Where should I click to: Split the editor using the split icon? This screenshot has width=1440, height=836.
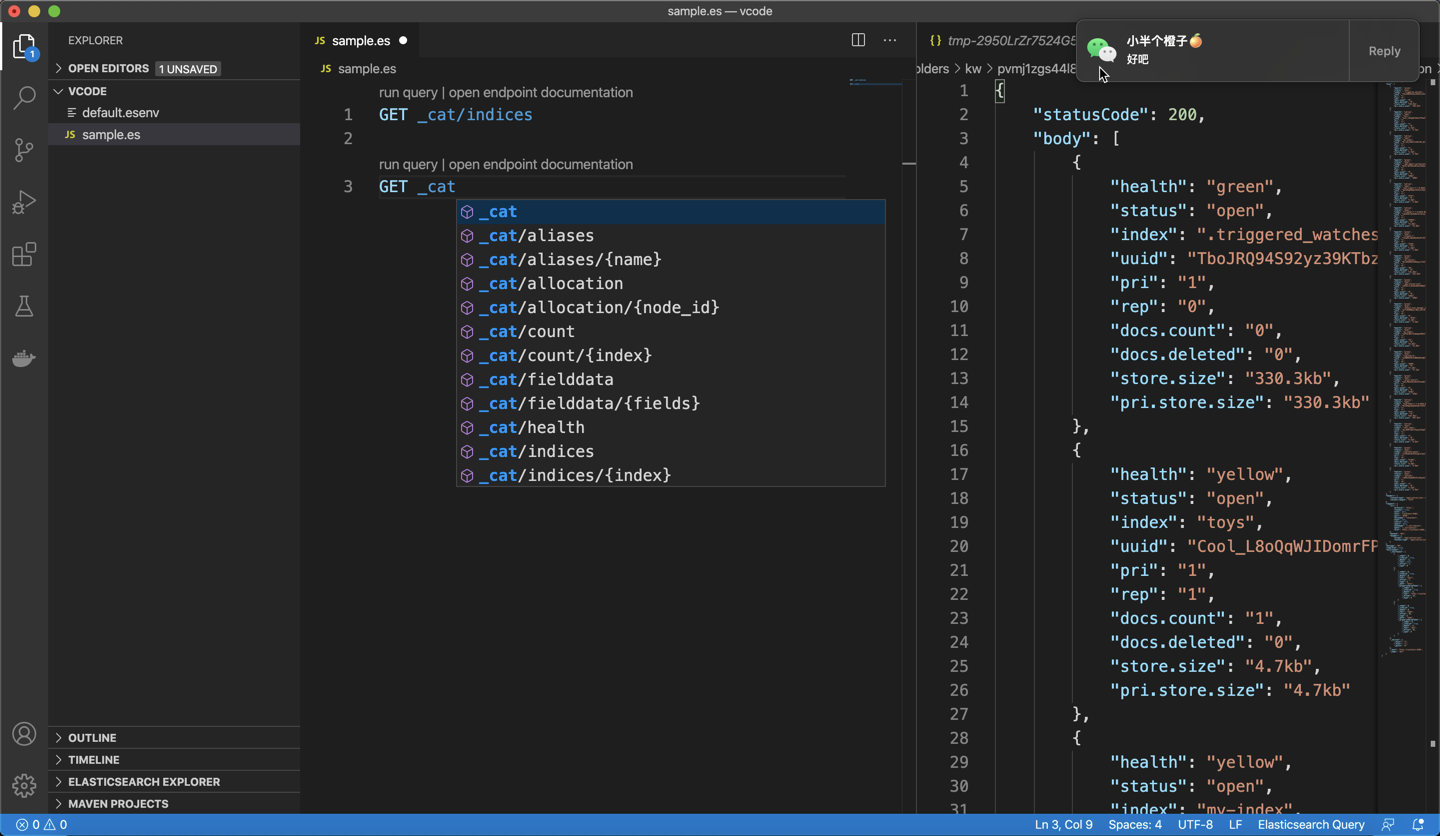pyautogui.click(x=858, y=40)
